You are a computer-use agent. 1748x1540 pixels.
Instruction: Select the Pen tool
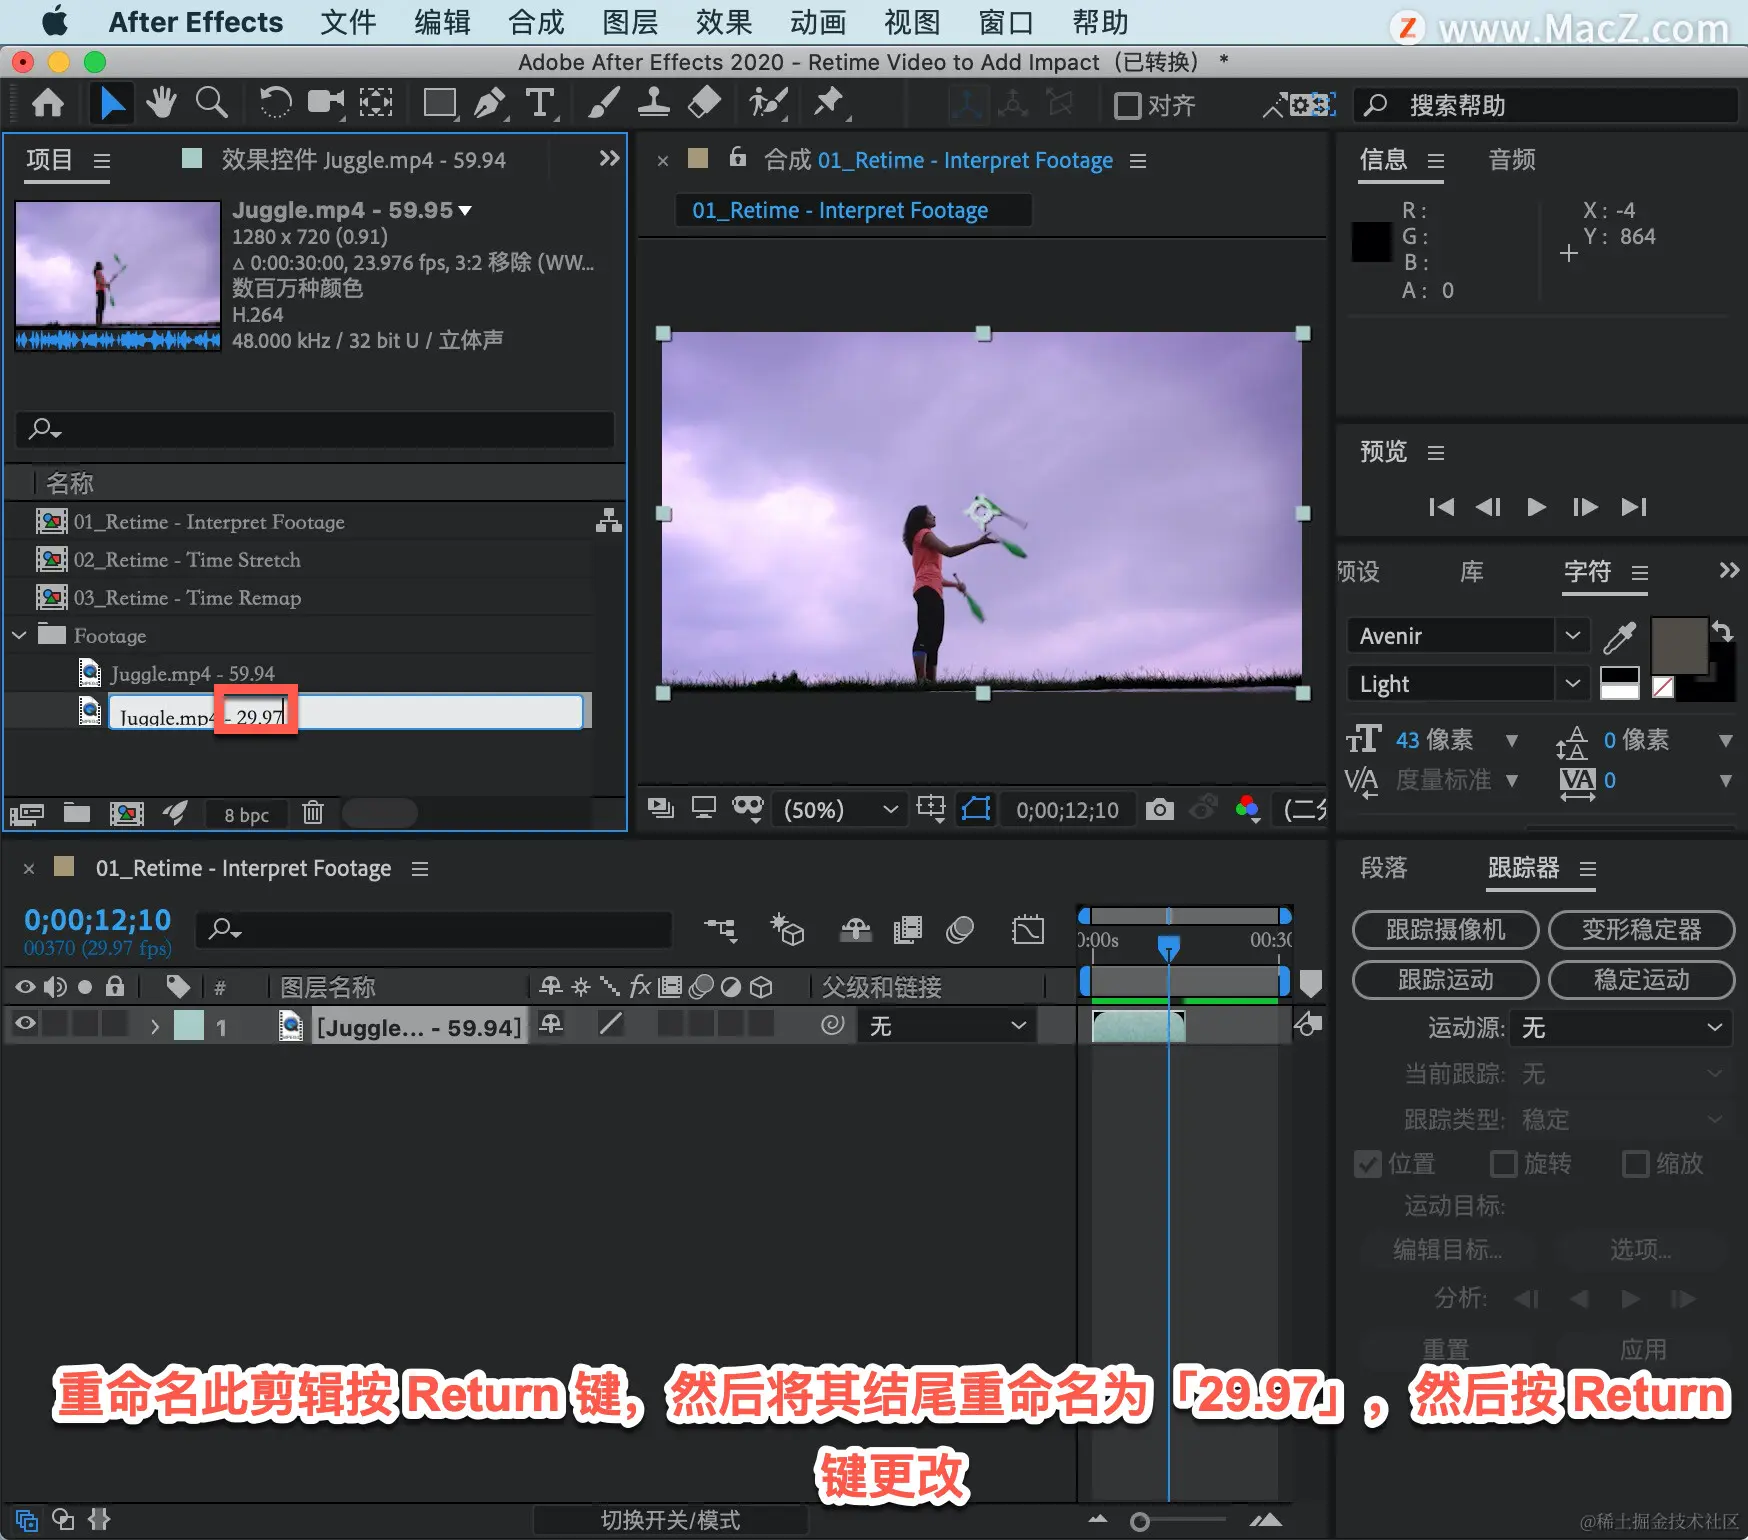pos(489,103)
